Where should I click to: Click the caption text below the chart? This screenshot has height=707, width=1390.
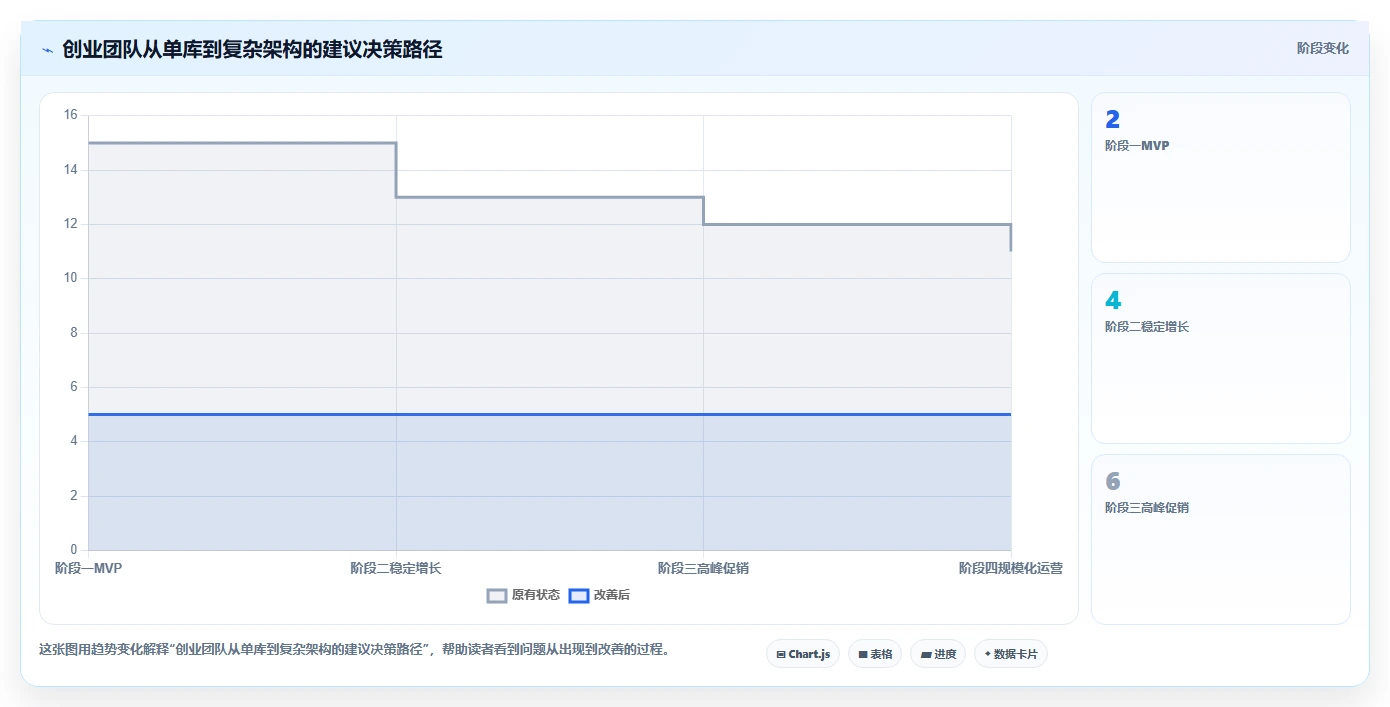354,650
